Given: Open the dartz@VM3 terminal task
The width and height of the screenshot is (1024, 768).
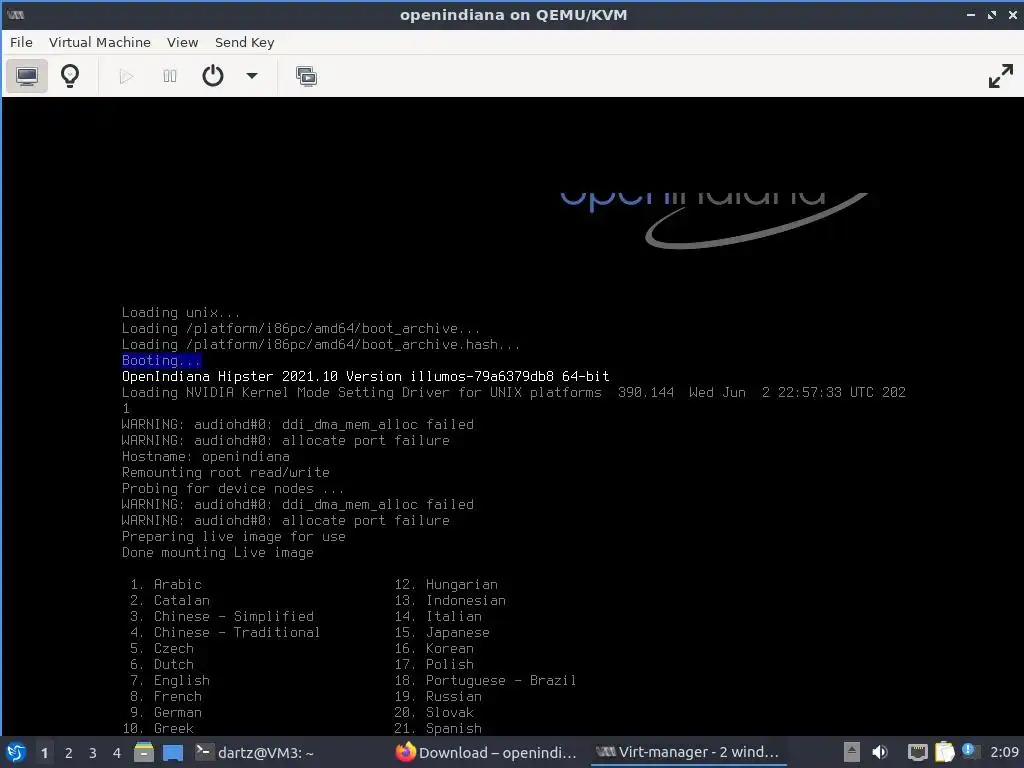Looking at the screenshot, I should pos(255,752).
